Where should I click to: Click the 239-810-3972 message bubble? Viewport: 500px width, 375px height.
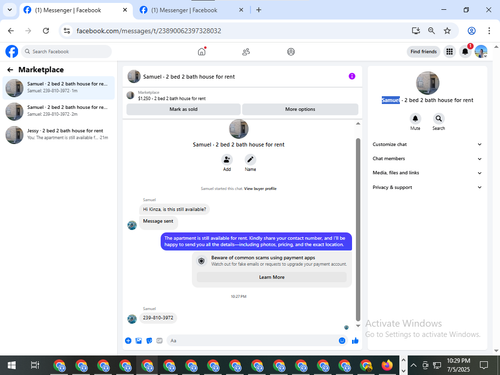tap(158, 318)
